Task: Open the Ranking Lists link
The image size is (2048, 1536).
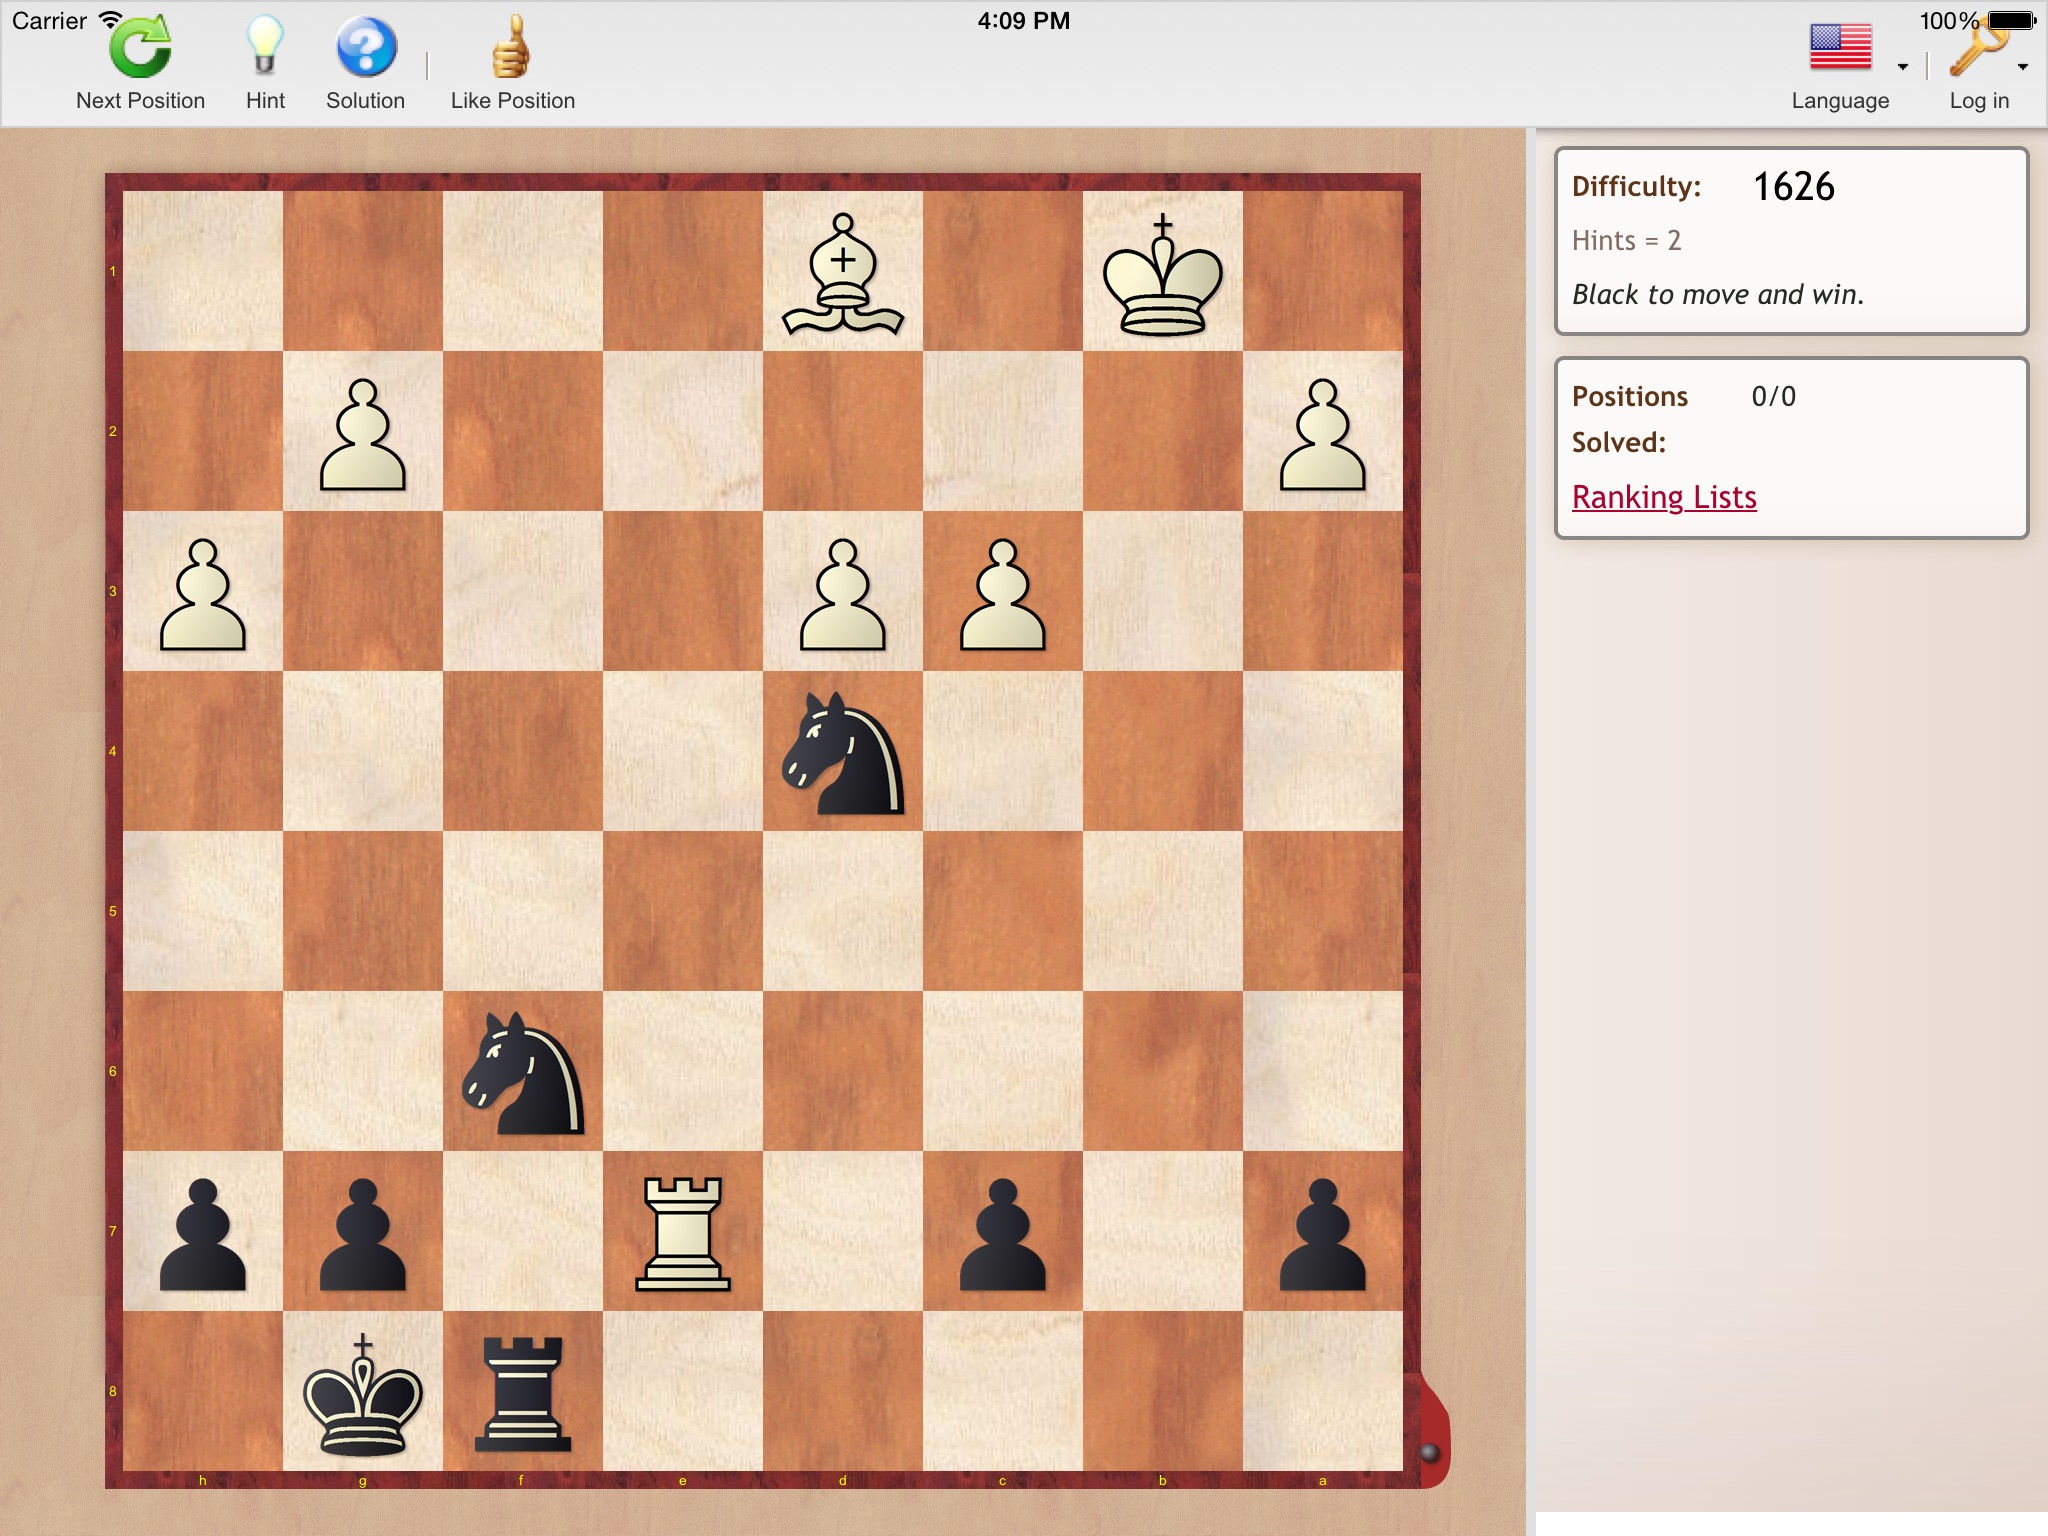Action: [x=1664, y=497]
